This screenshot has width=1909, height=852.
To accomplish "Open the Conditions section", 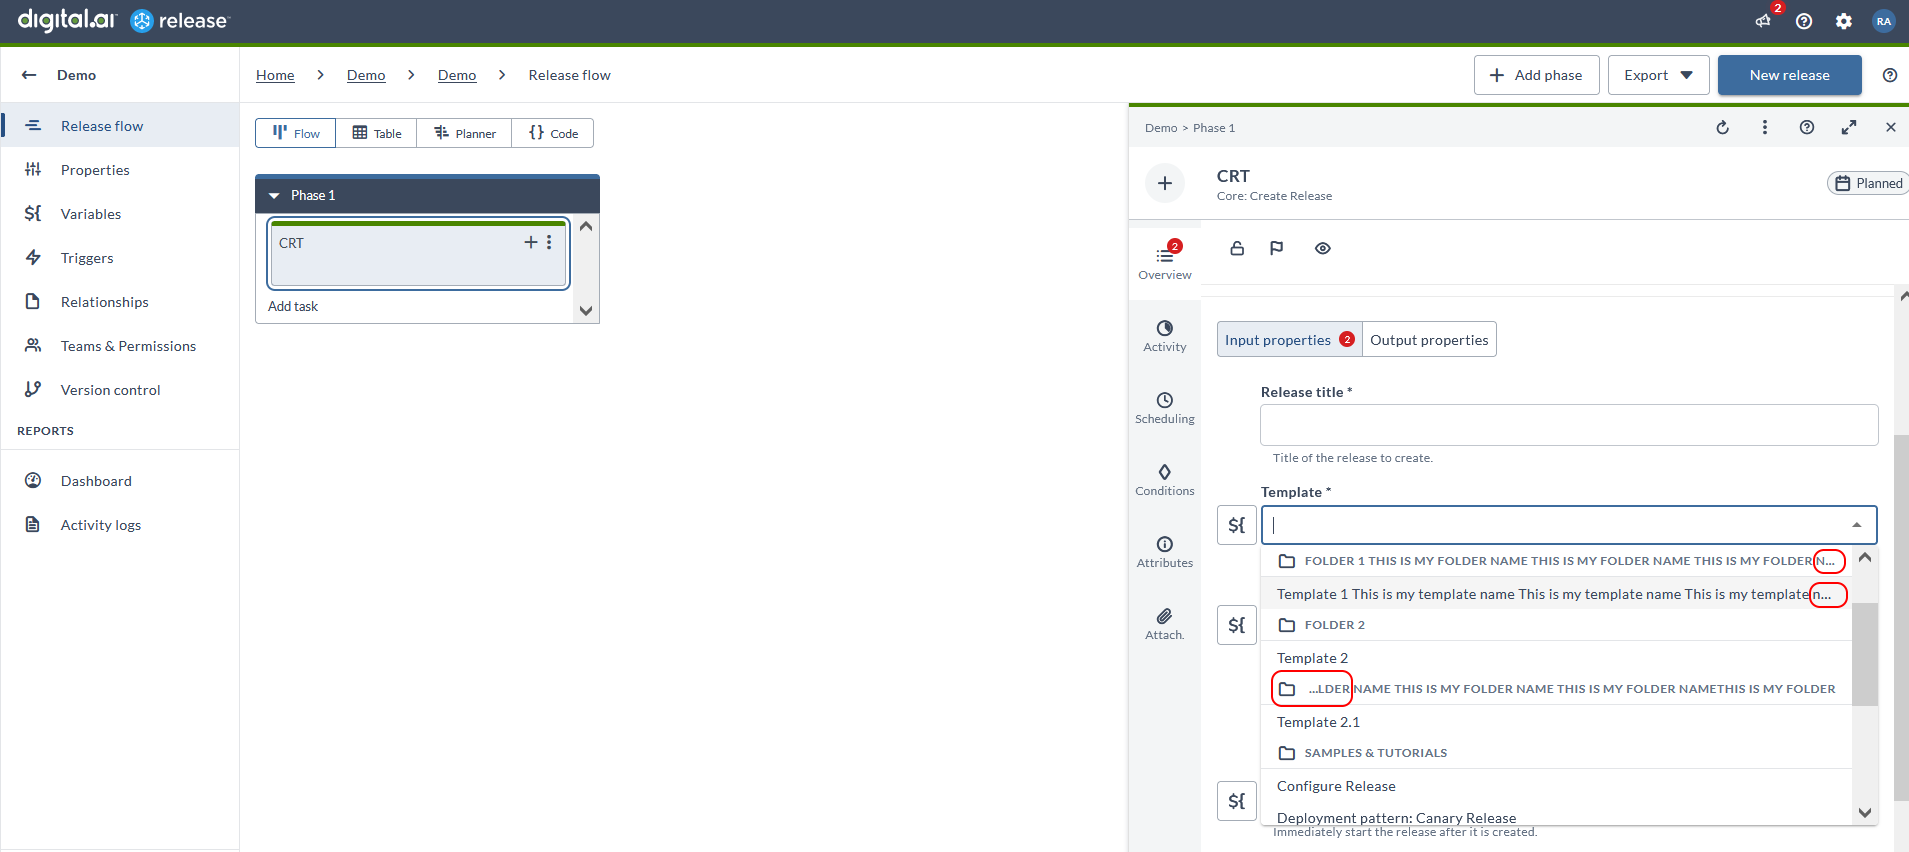I will tap(1165, 480).
